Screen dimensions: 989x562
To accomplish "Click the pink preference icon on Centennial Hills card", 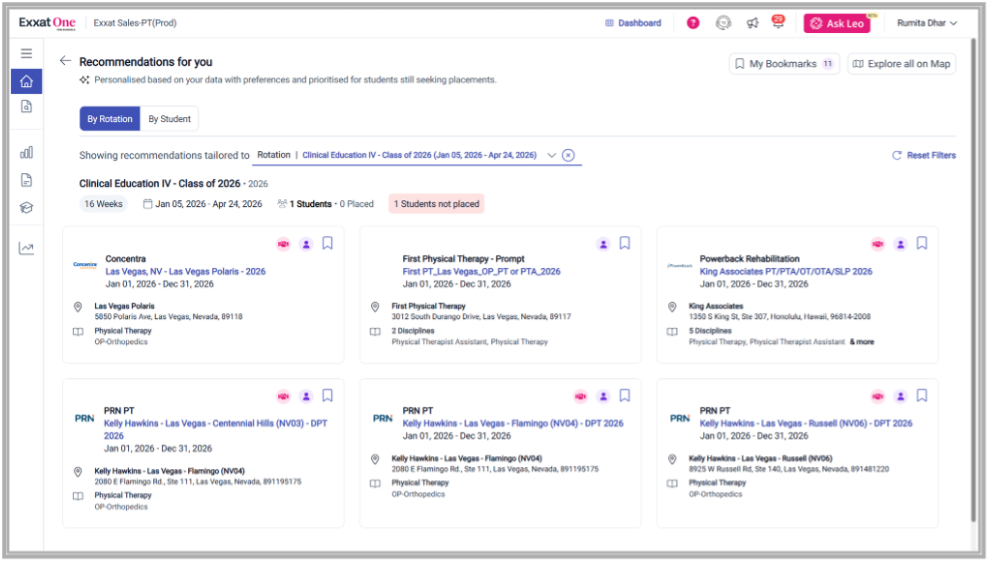I will pyautogui.click(x=284, y=397).
